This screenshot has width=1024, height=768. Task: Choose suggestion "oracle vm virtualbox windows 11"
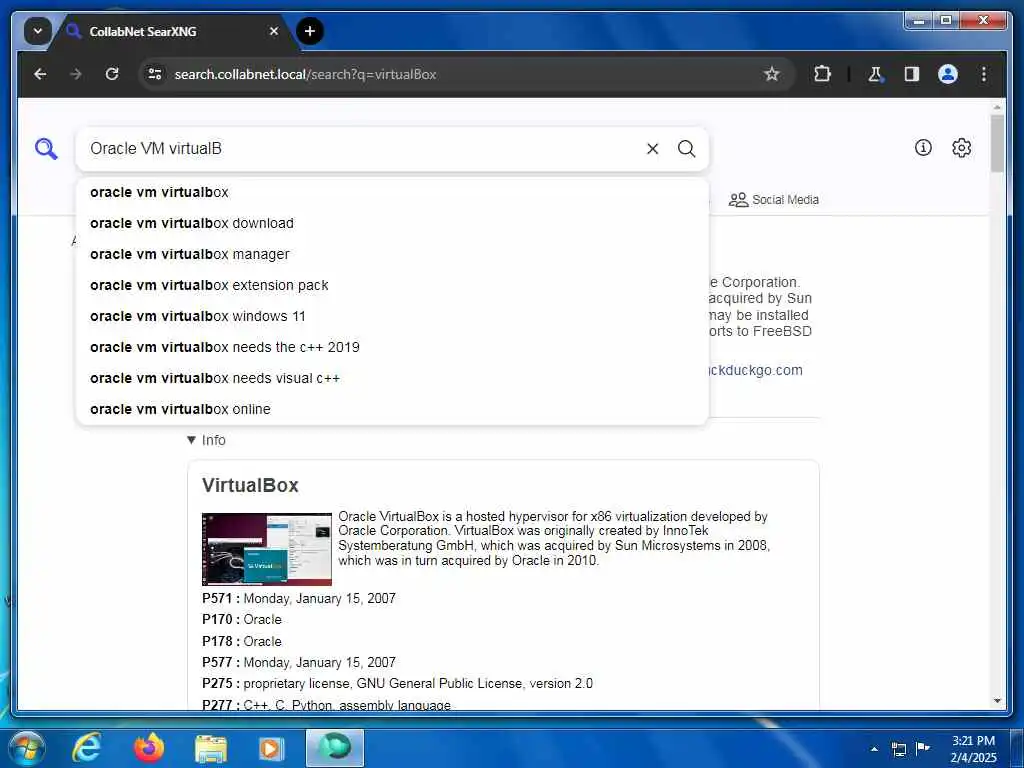click(x=392, y=316)
